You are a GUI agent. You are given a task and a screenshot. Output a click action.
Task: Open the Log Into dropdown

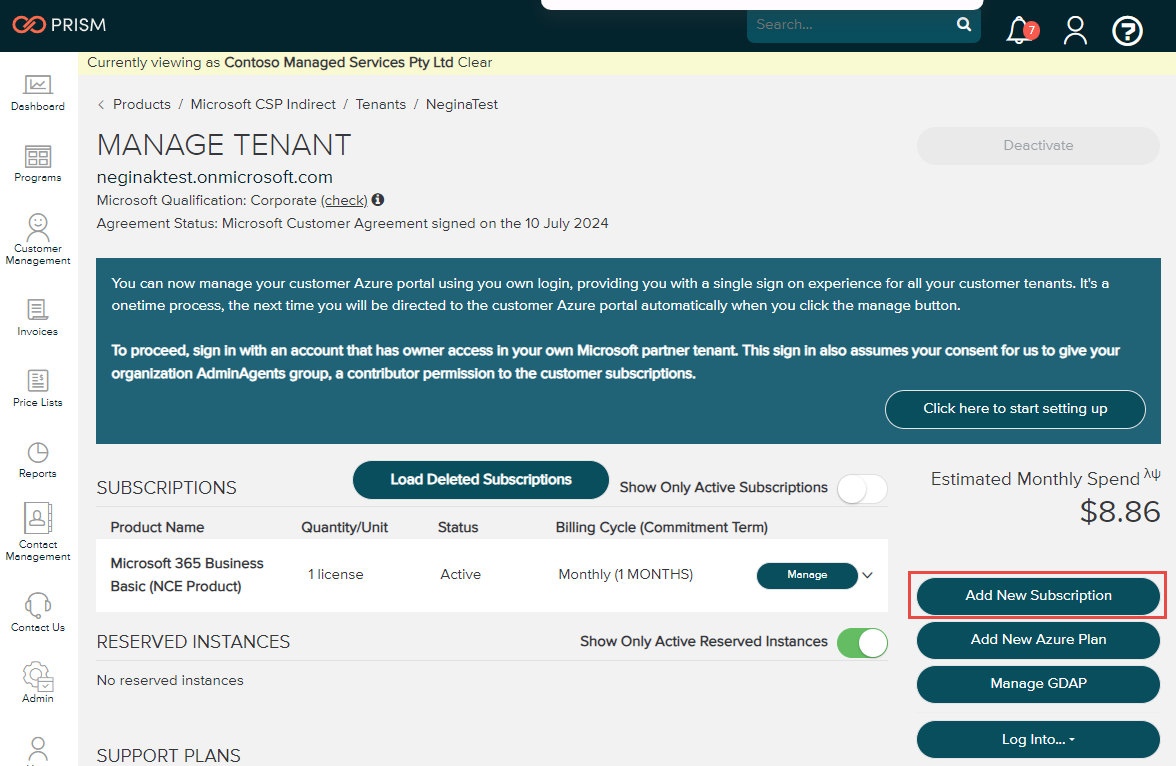pyautogui.click(x=1037, y=739)
